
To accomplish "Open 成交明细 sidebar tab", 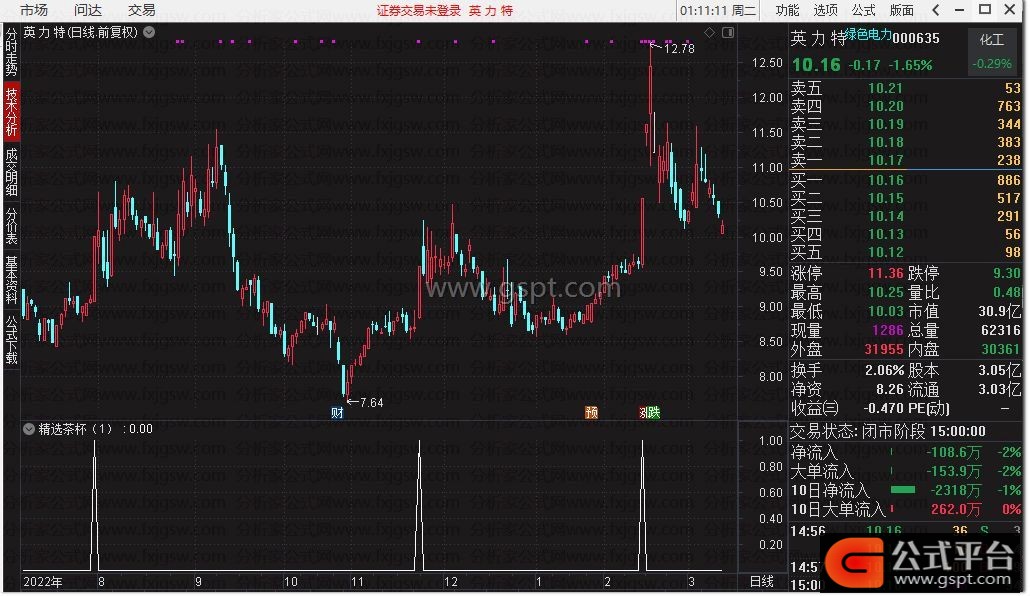I will (11, 172).
